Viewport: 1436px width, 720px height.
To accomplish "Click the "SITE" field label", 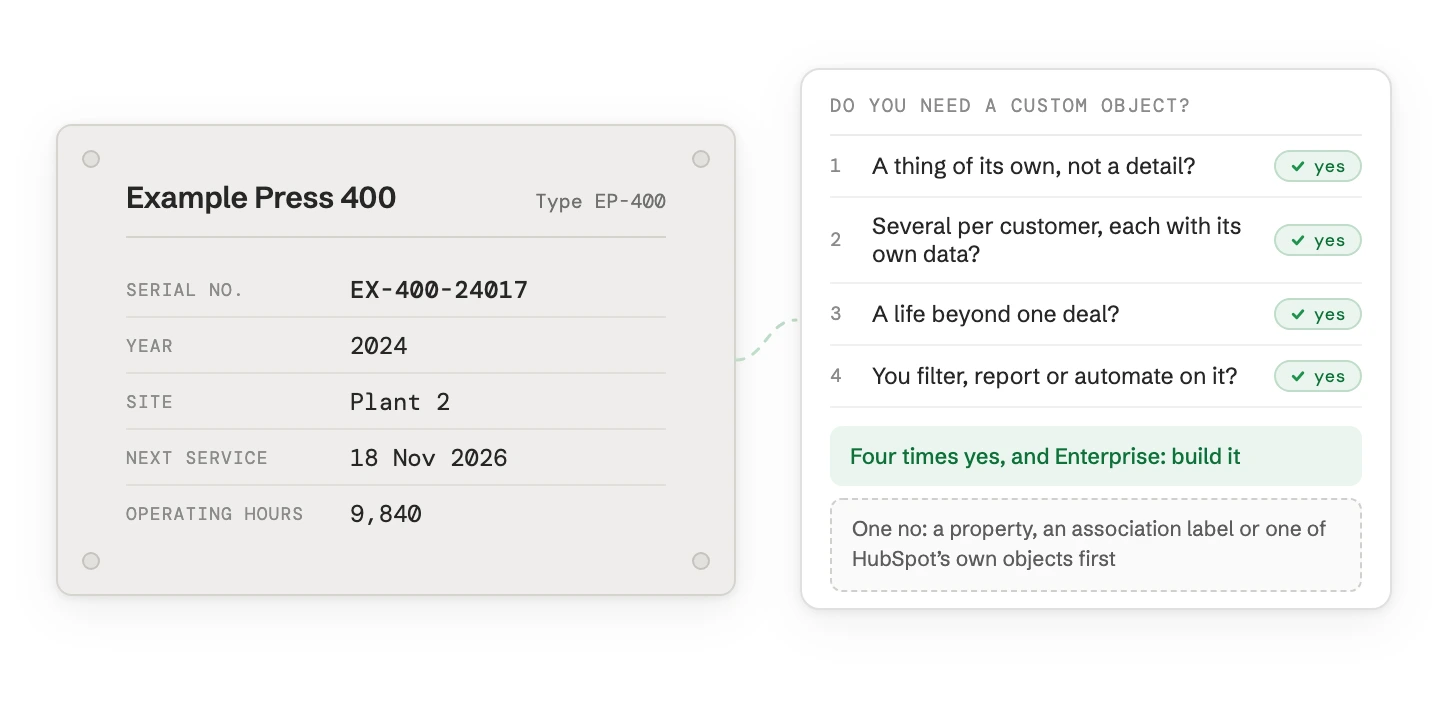I will pos(150,402).
